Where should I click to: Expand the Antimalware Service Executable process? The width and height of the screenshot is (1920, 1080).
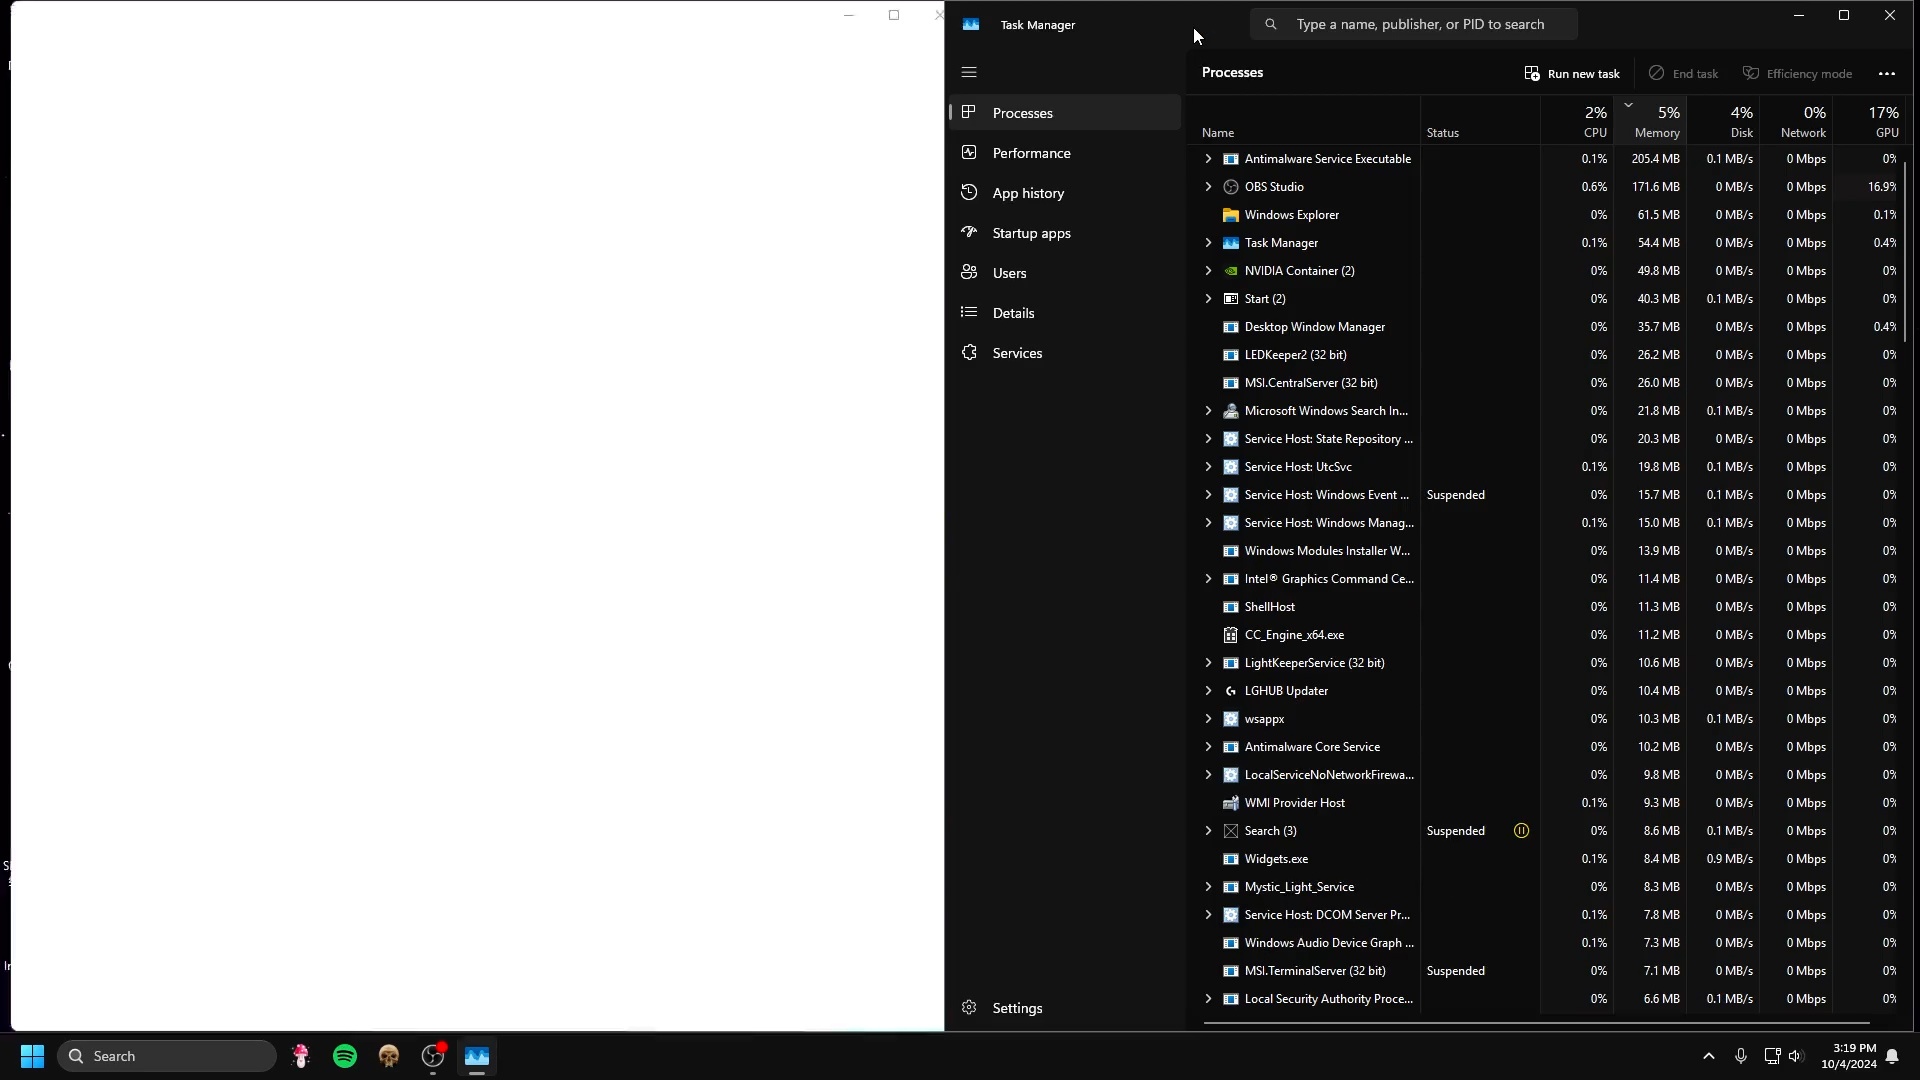[1208, 159]
